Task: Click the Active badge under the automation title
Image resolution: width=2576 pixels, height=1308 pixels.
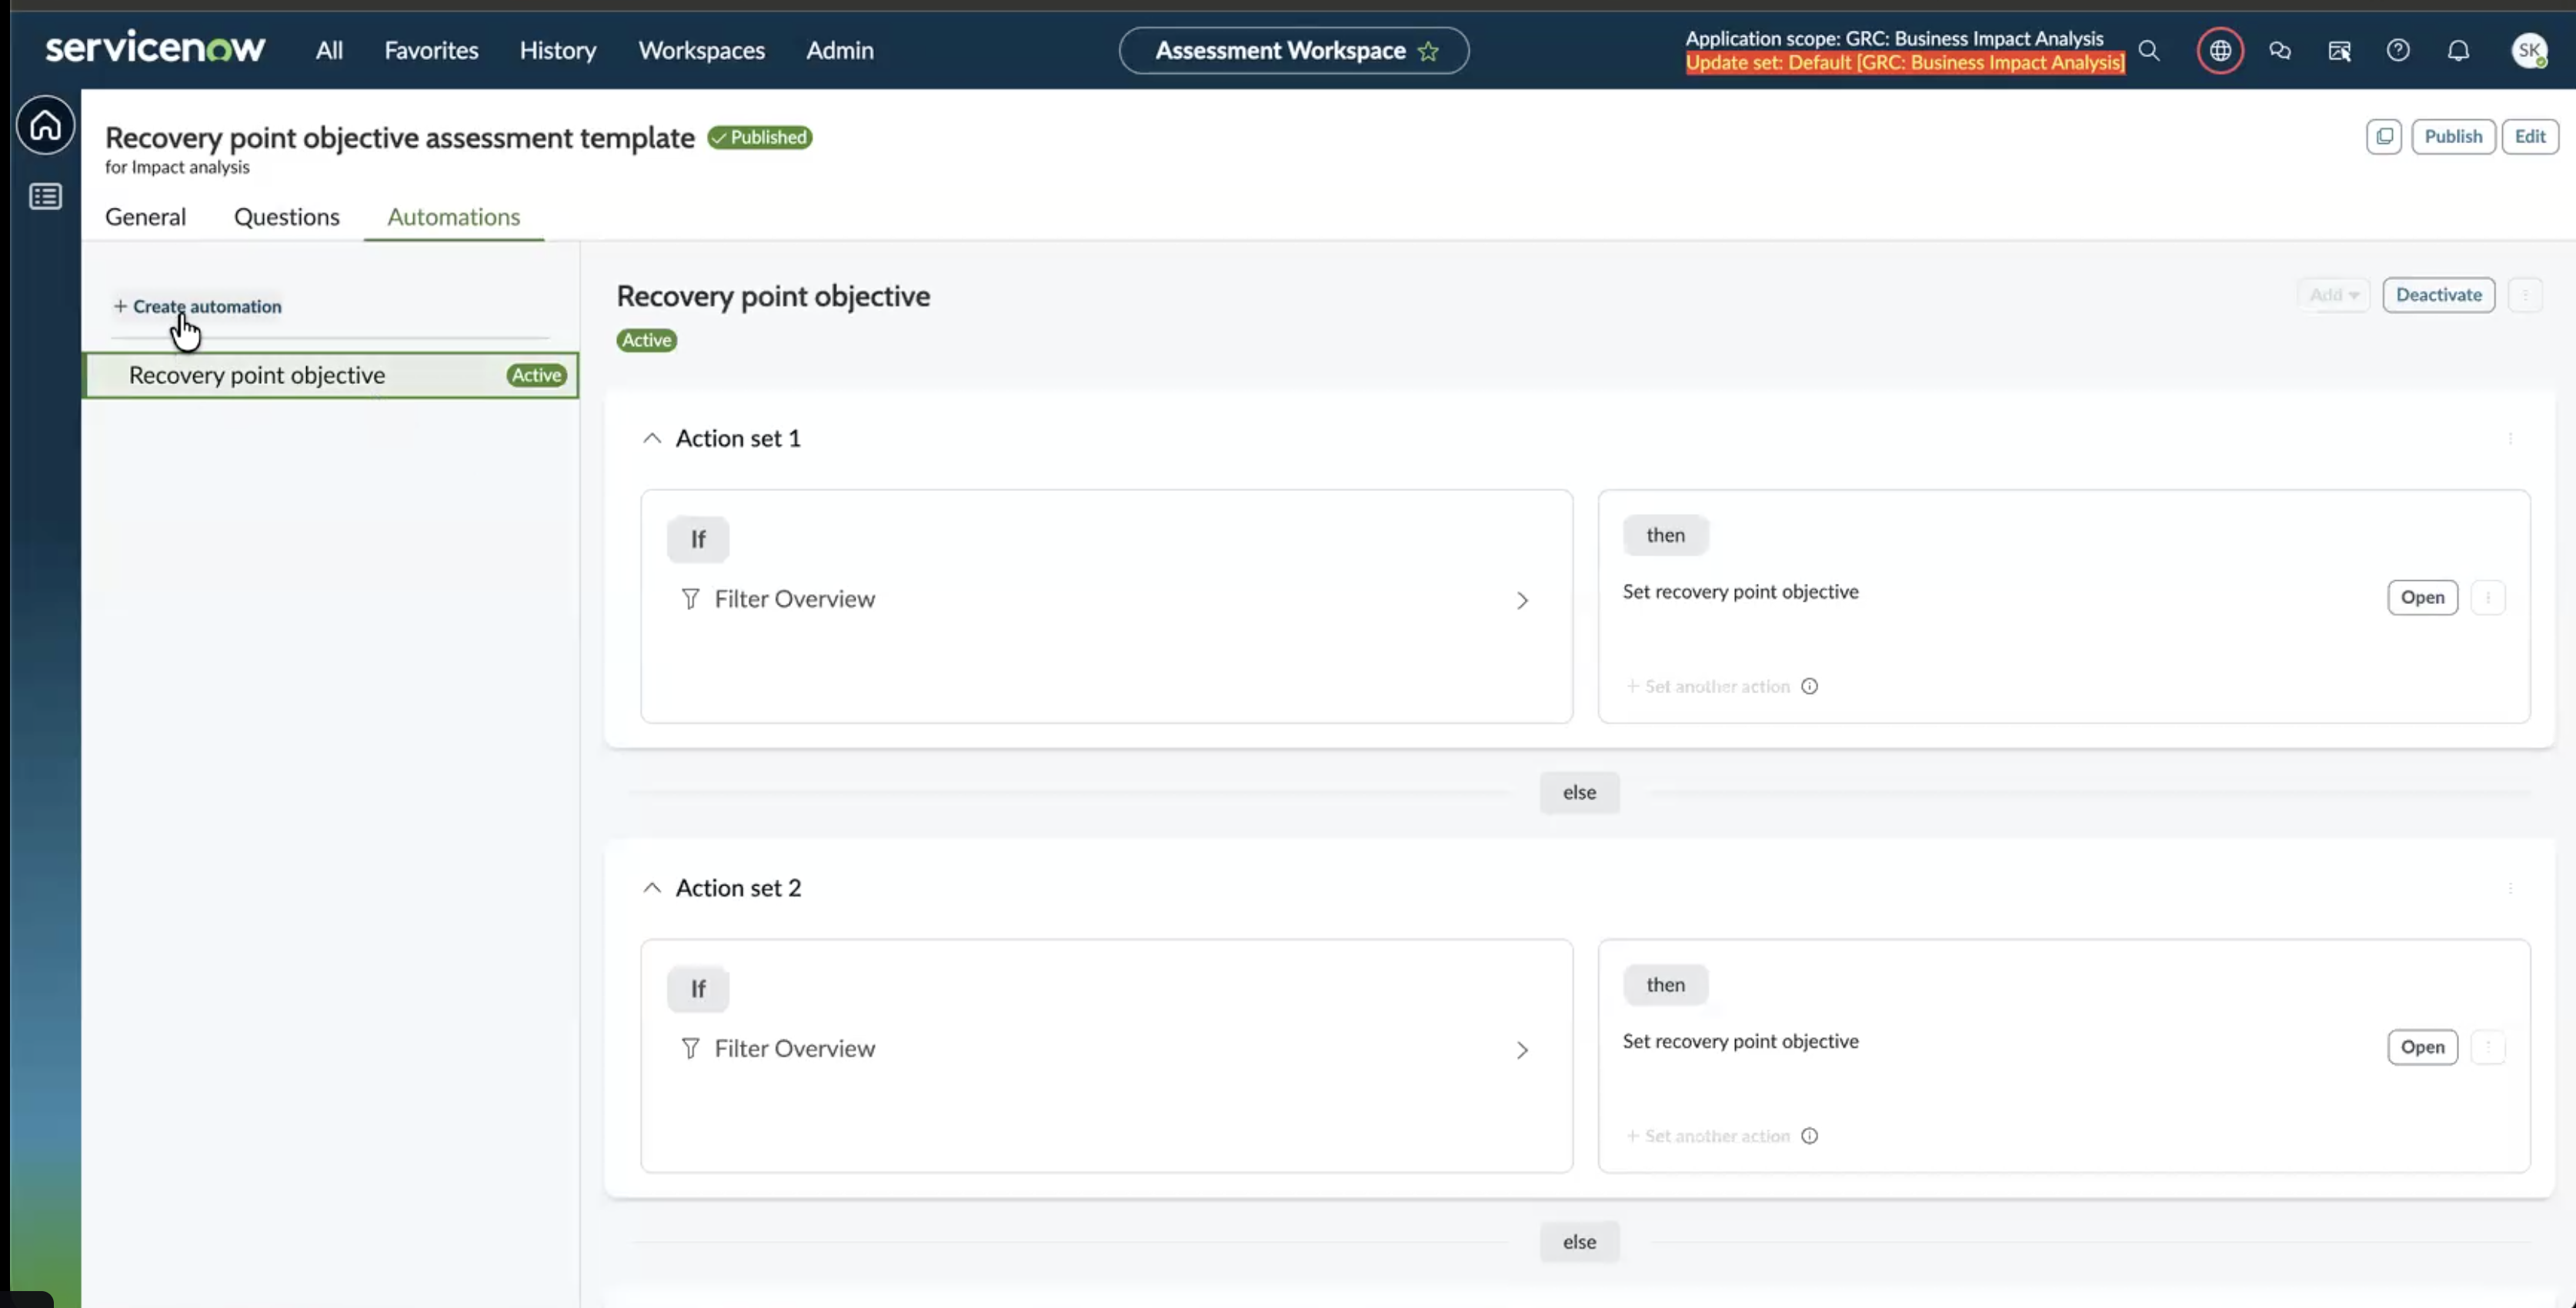Action: tap(647, 340)
